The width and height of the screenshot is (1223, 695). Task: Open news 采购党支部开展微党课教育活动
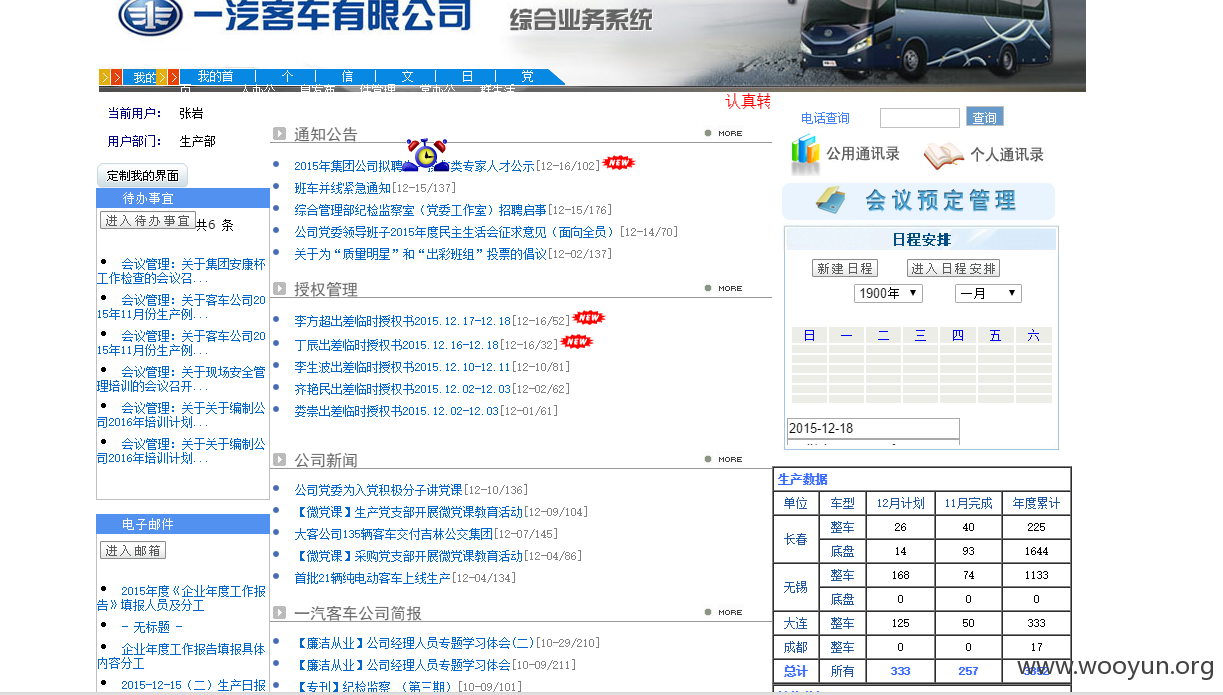pyautogui.click(x=408, y=556)
